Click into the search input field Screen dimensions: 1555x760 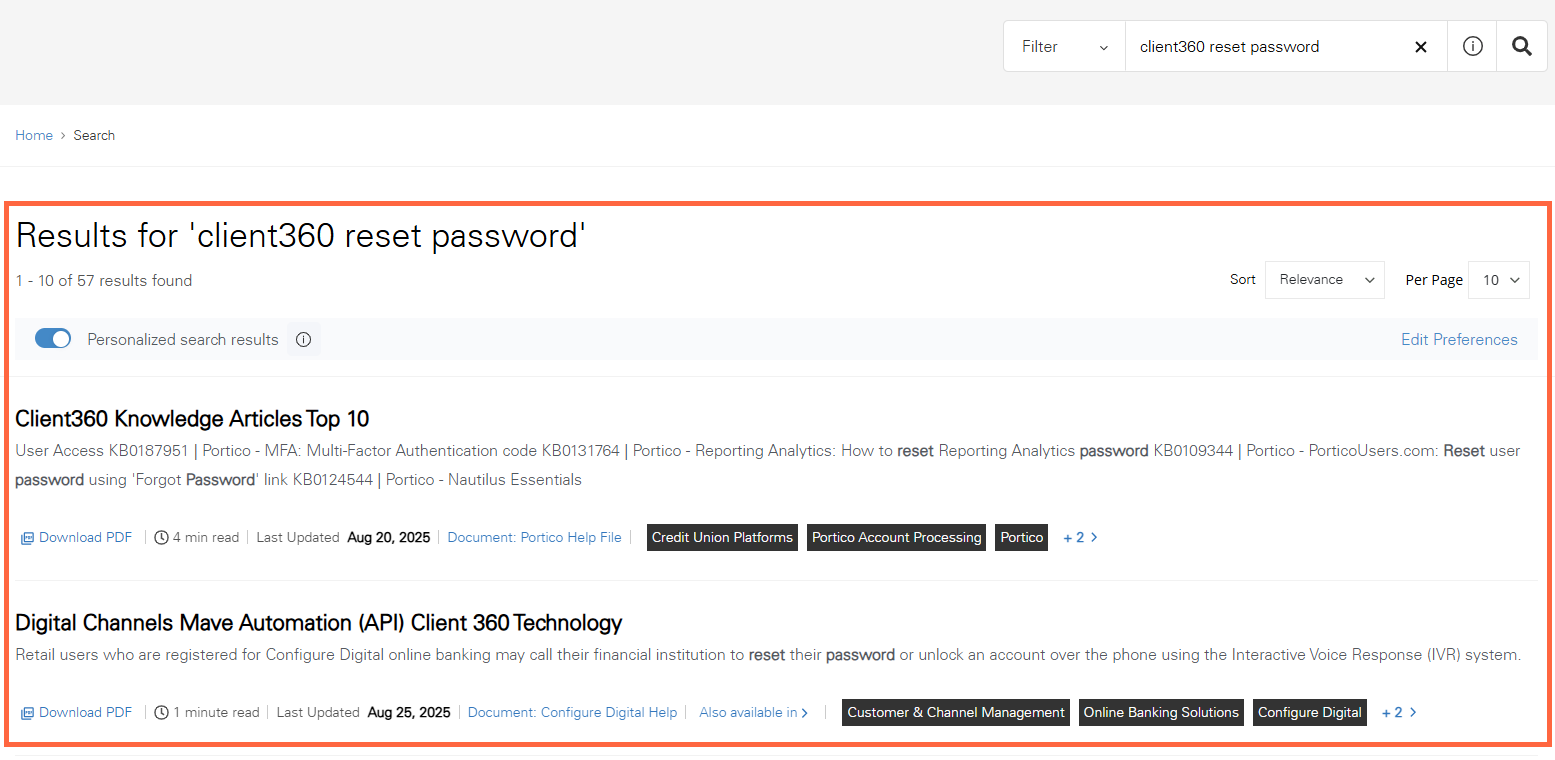tap(1265, 47)
